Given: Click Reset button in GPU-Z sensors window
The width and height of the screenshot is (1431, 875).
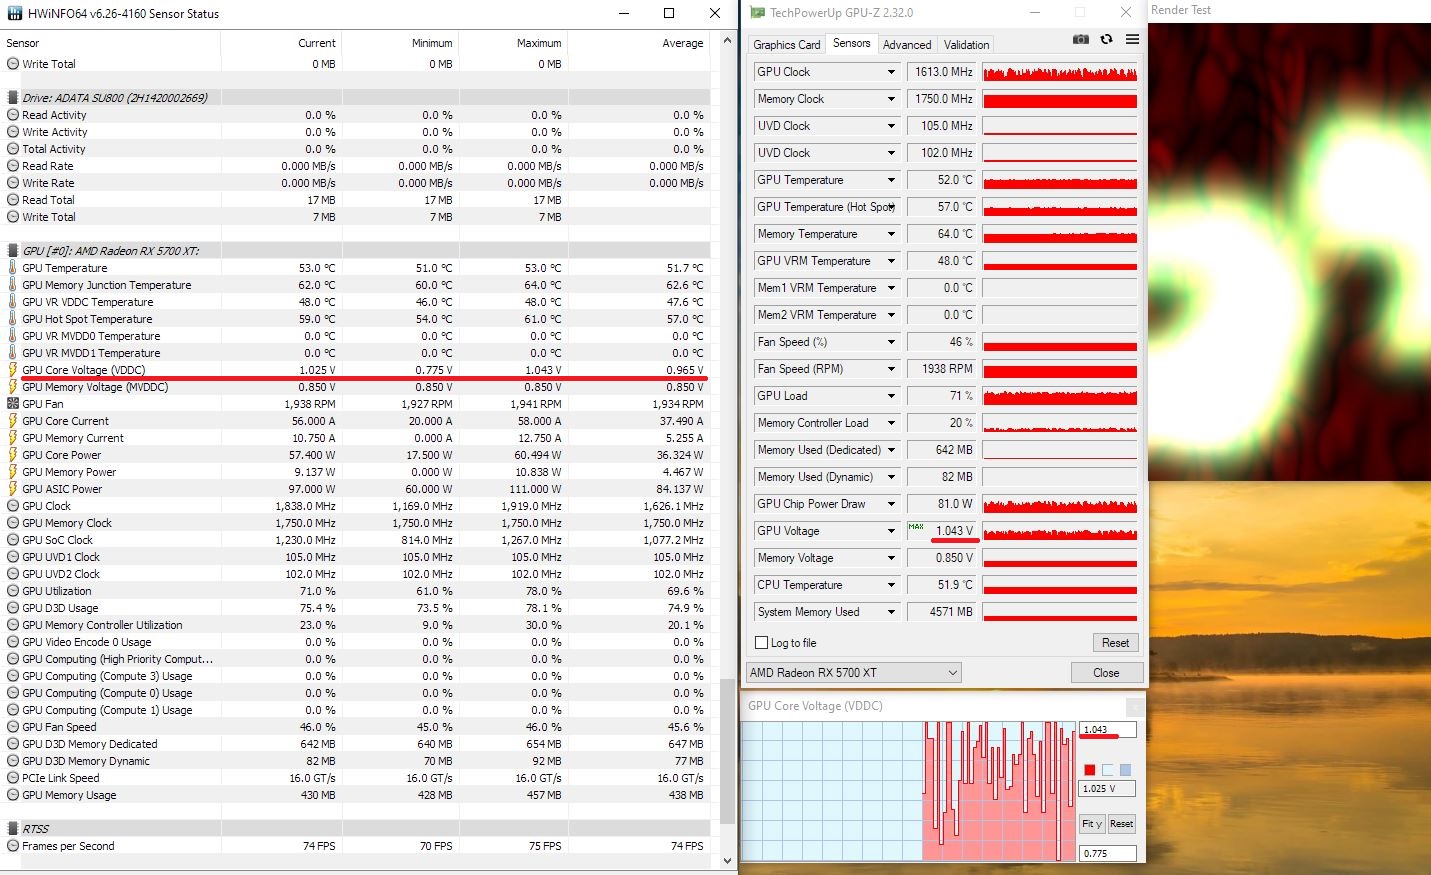Looking at the screenshot, I should coord(1115,643).
